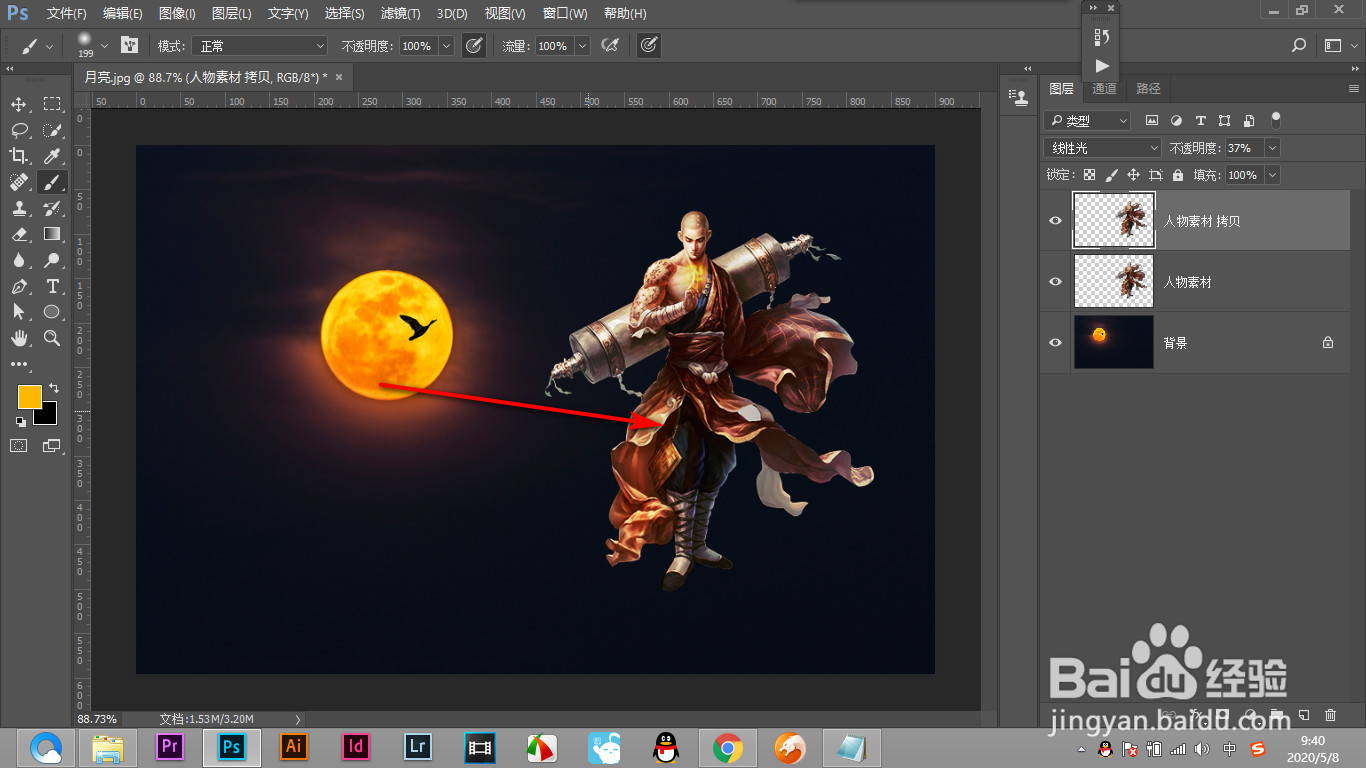Open the layer blend mode 线性光 dropdown
The height and width of the screenshot is (768, 1366).
coord(1103,148)
